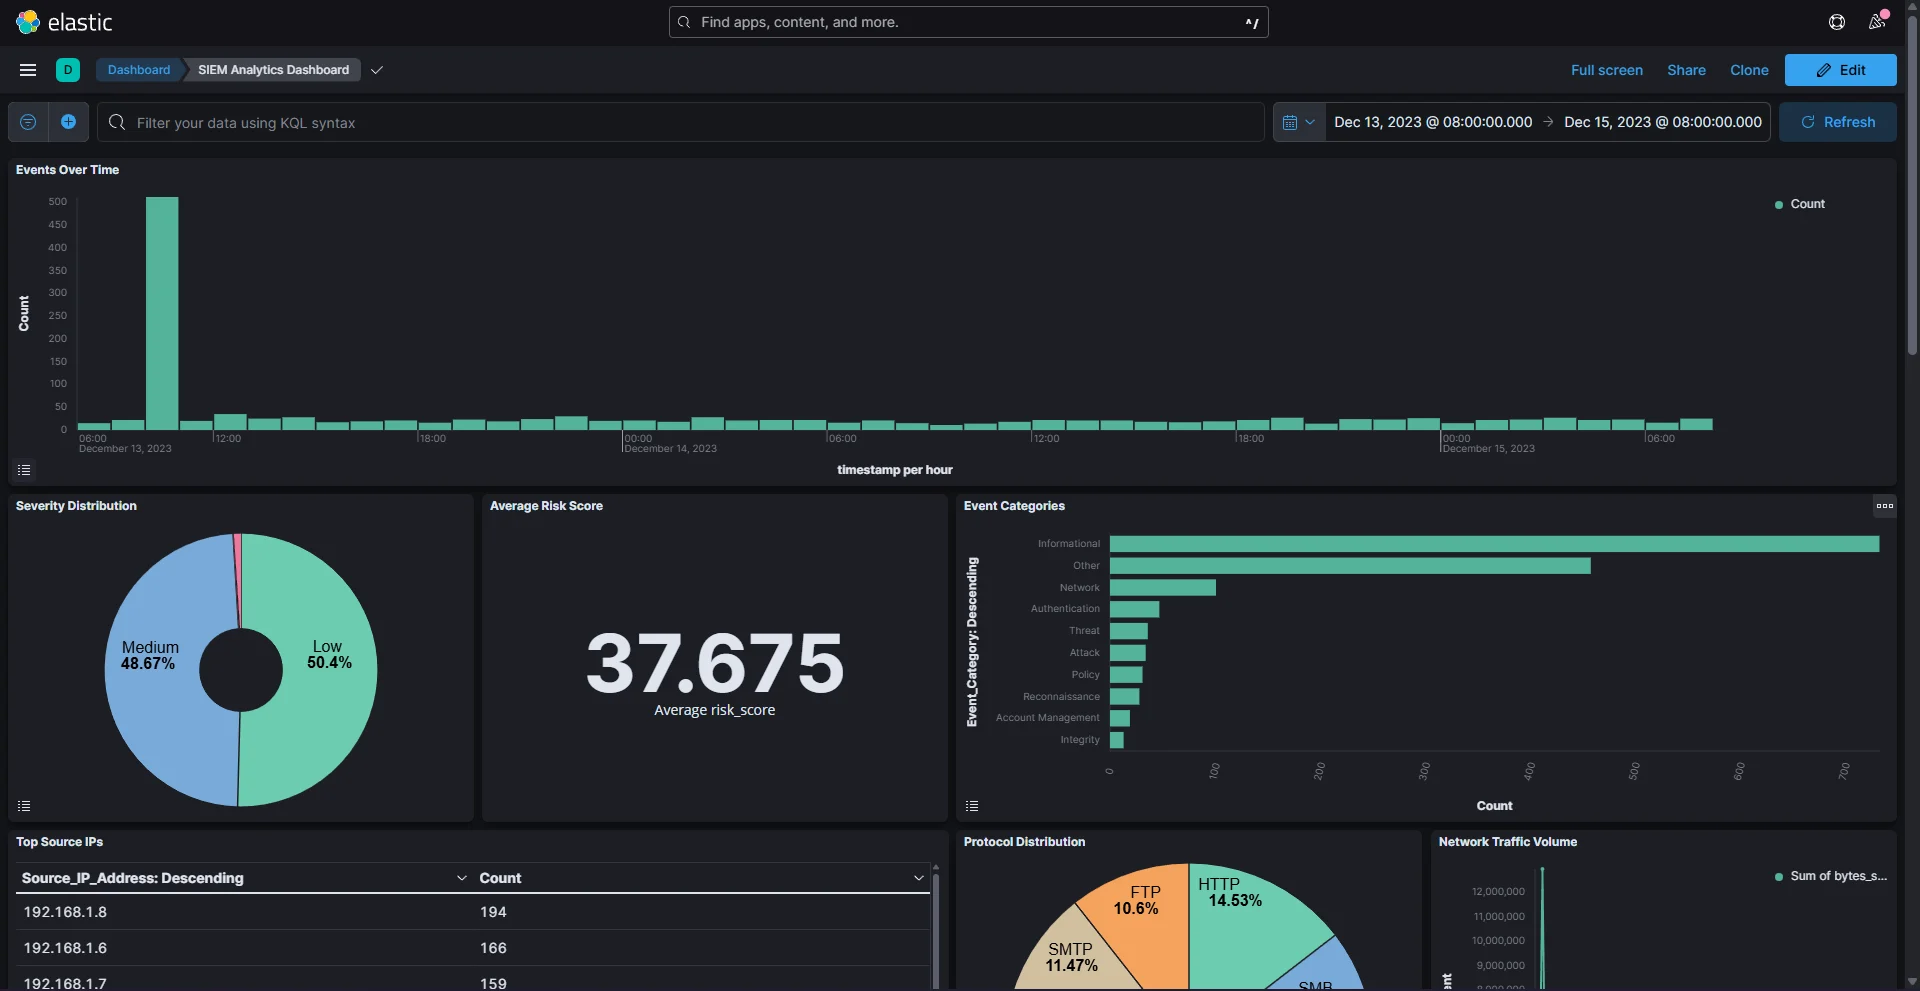Open the filter options icon beside KQL bar
The width and height of the screenshot is (1920, 991).
click(x=27, y=122)
